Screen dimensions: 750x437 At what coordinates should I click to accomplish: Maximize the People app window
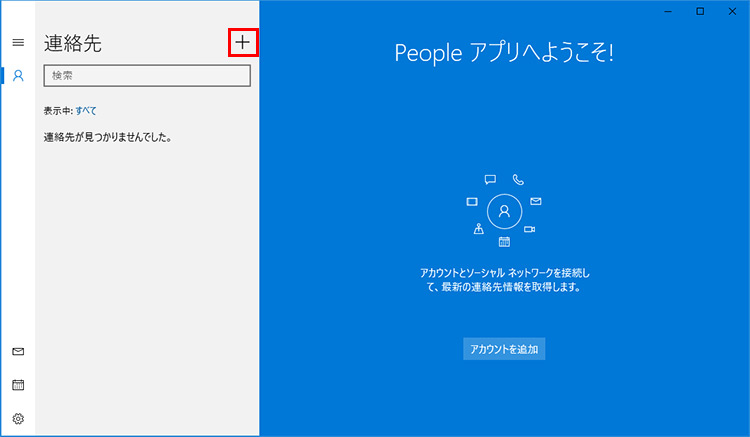coord(700,11)
